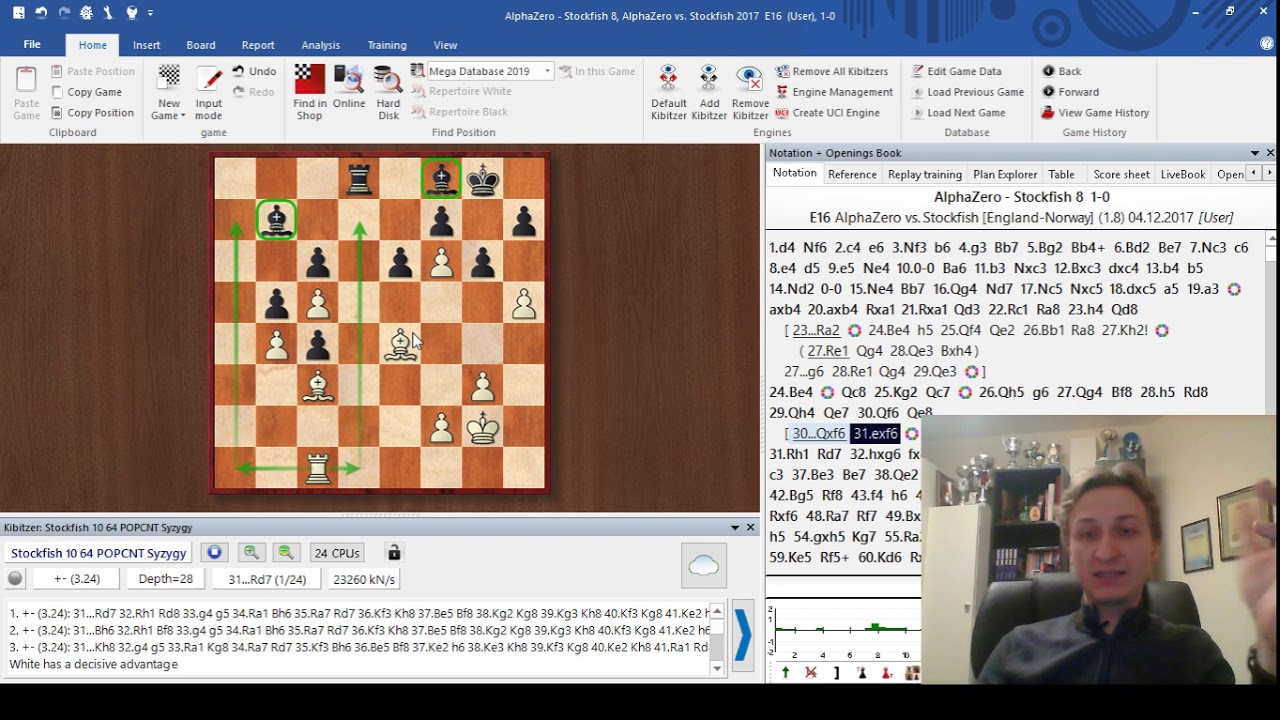Open View Game History

point(1095,113)
